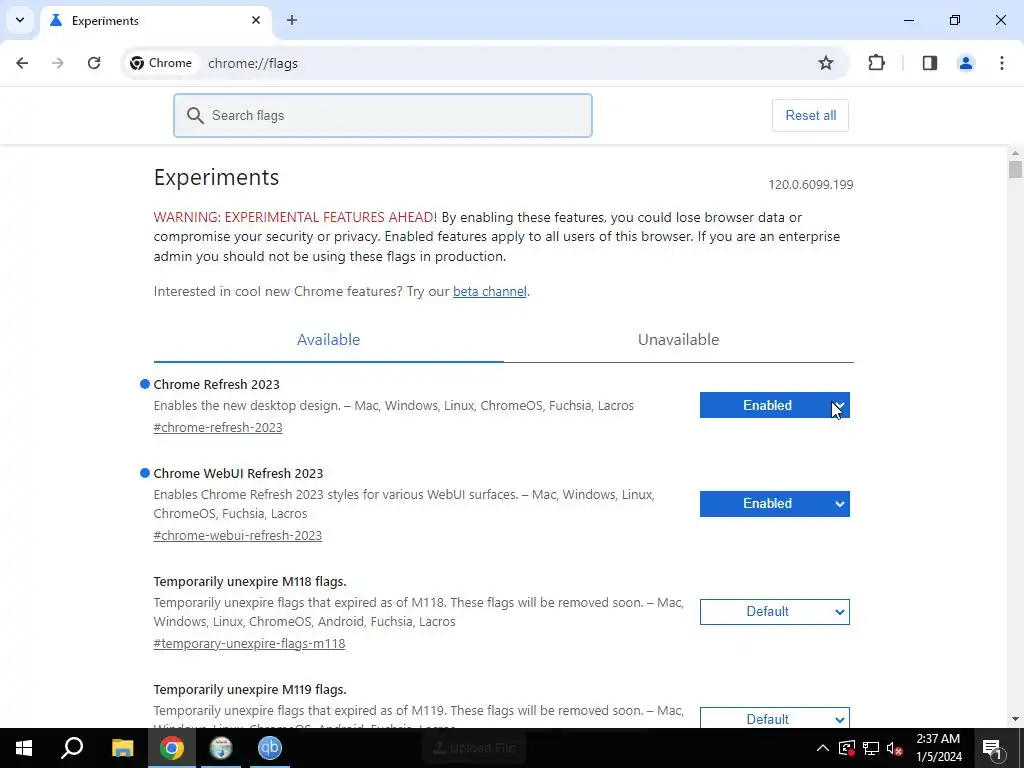Screen dimensions: 1024x768
Task: Go back using the browser back arrow
Action: tap(22, 63)
